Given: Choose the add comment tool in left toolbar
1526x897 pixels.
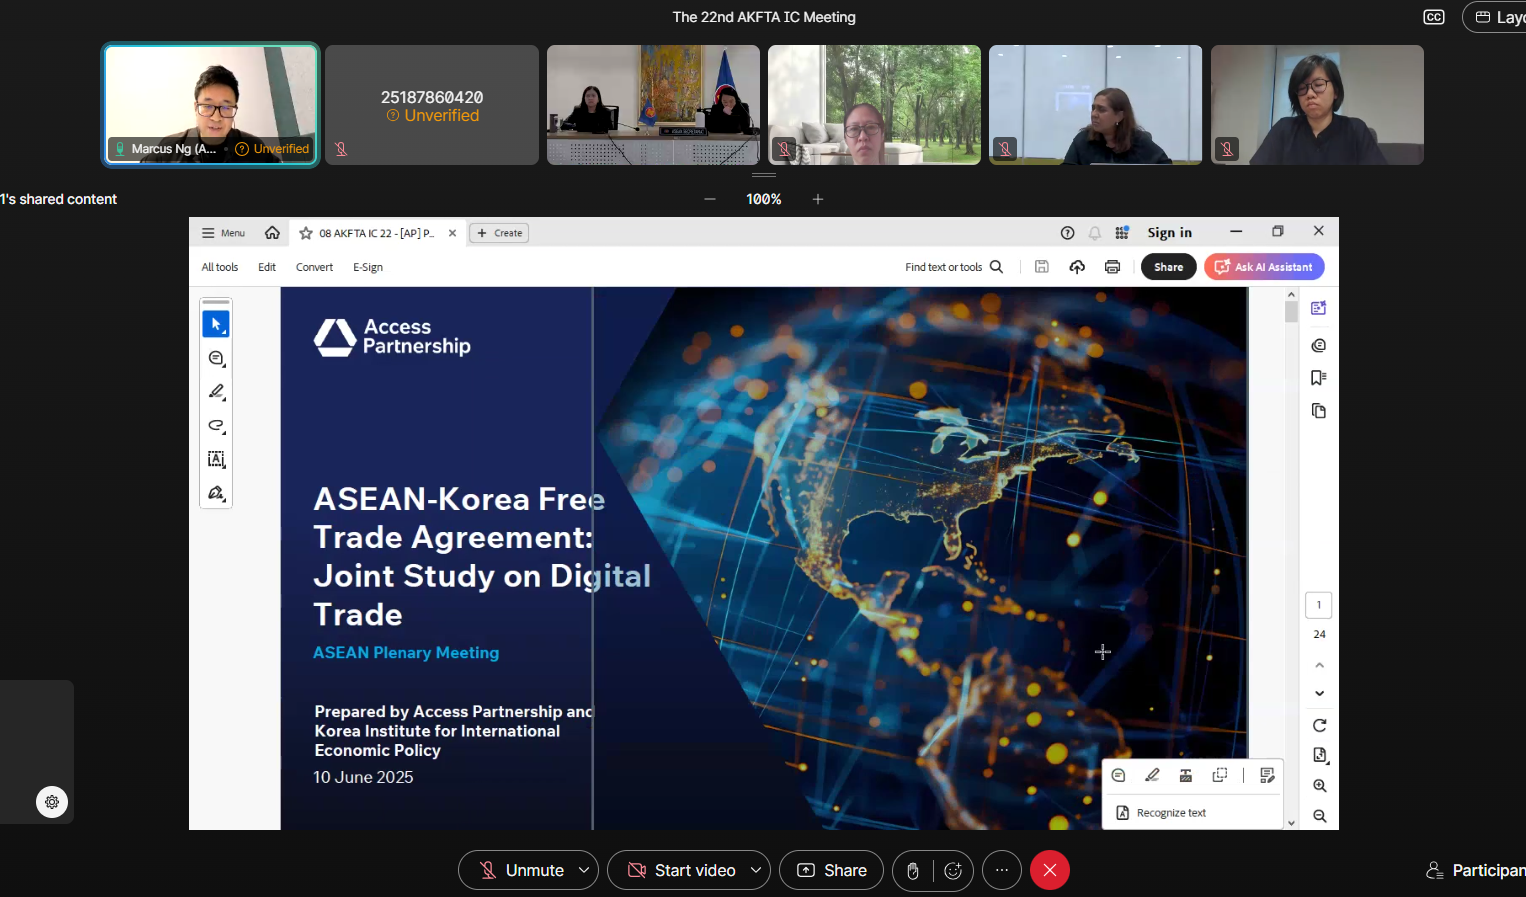Looking at the screenshot, I should (x=216, y=358).
